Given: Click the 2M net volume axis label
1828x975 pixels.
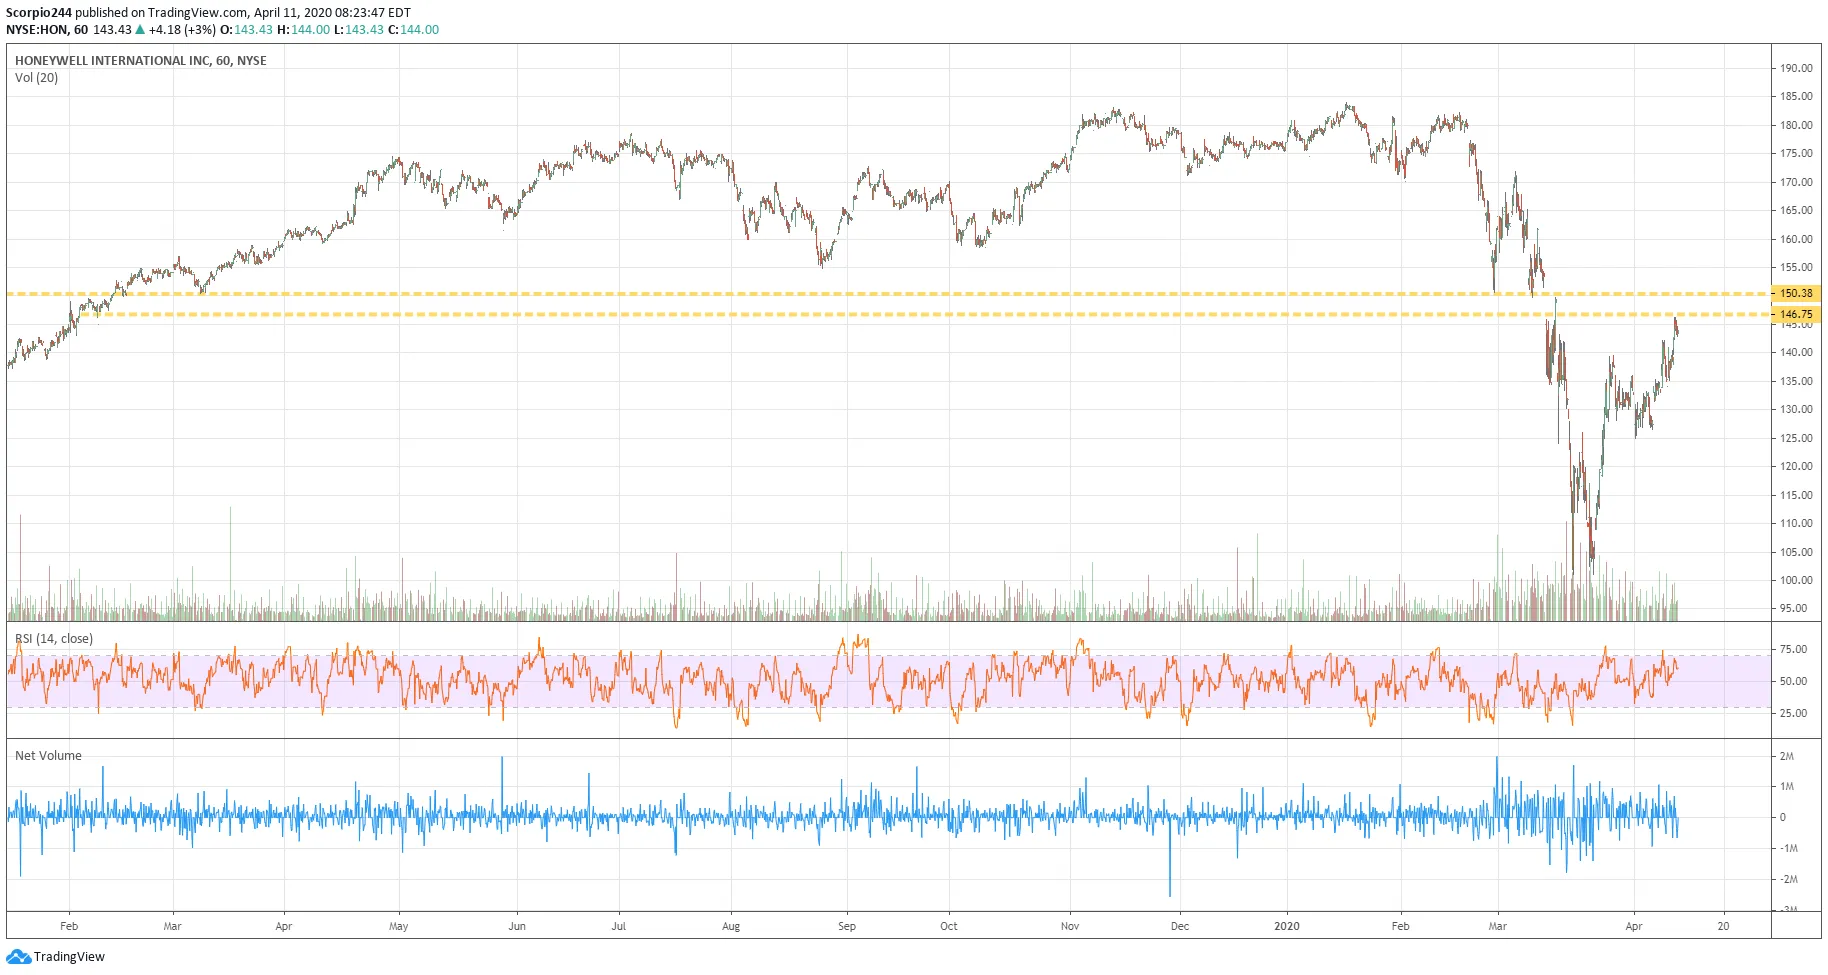Looking at the screenshot, I should click(1786, 757).
